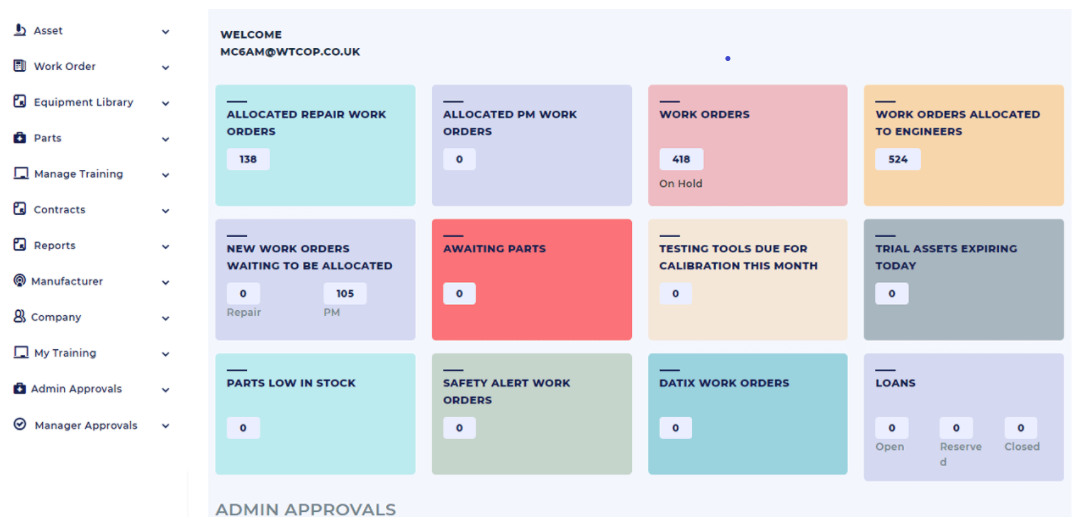Click the Work Order icon in sidebar
This screenshot has width=1090, height=532.
pyautogui.click(x=20, y=66)
